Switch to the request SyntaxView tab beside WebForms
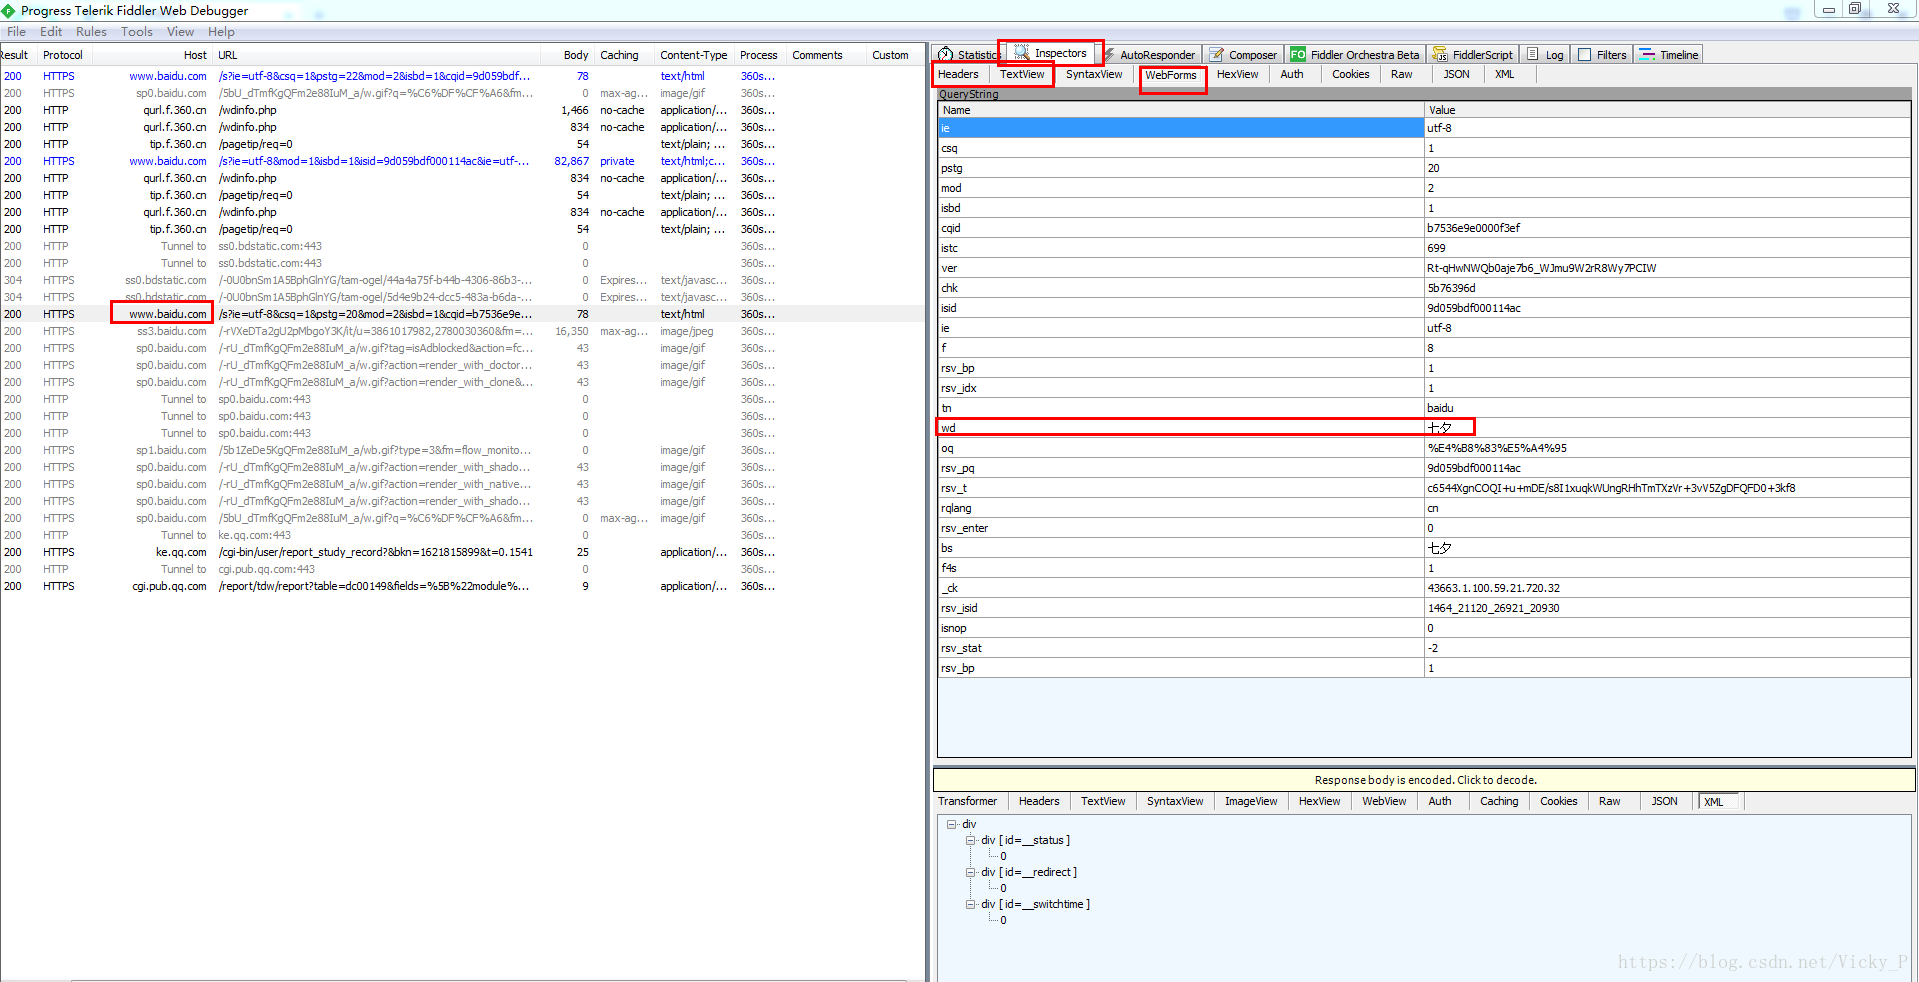1919x982 pixels. 1094,74
